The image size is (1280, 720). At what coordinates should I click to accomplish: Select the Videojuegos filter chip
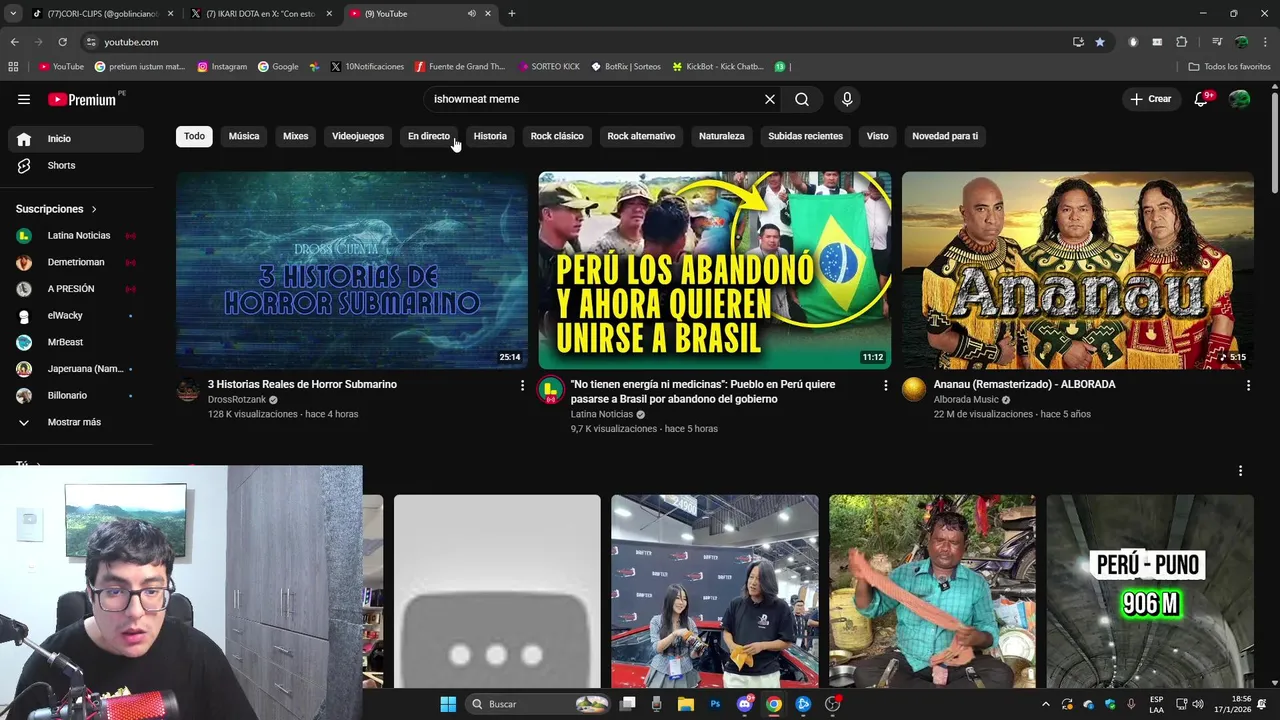pyautogui.click(x=358, y=136)
